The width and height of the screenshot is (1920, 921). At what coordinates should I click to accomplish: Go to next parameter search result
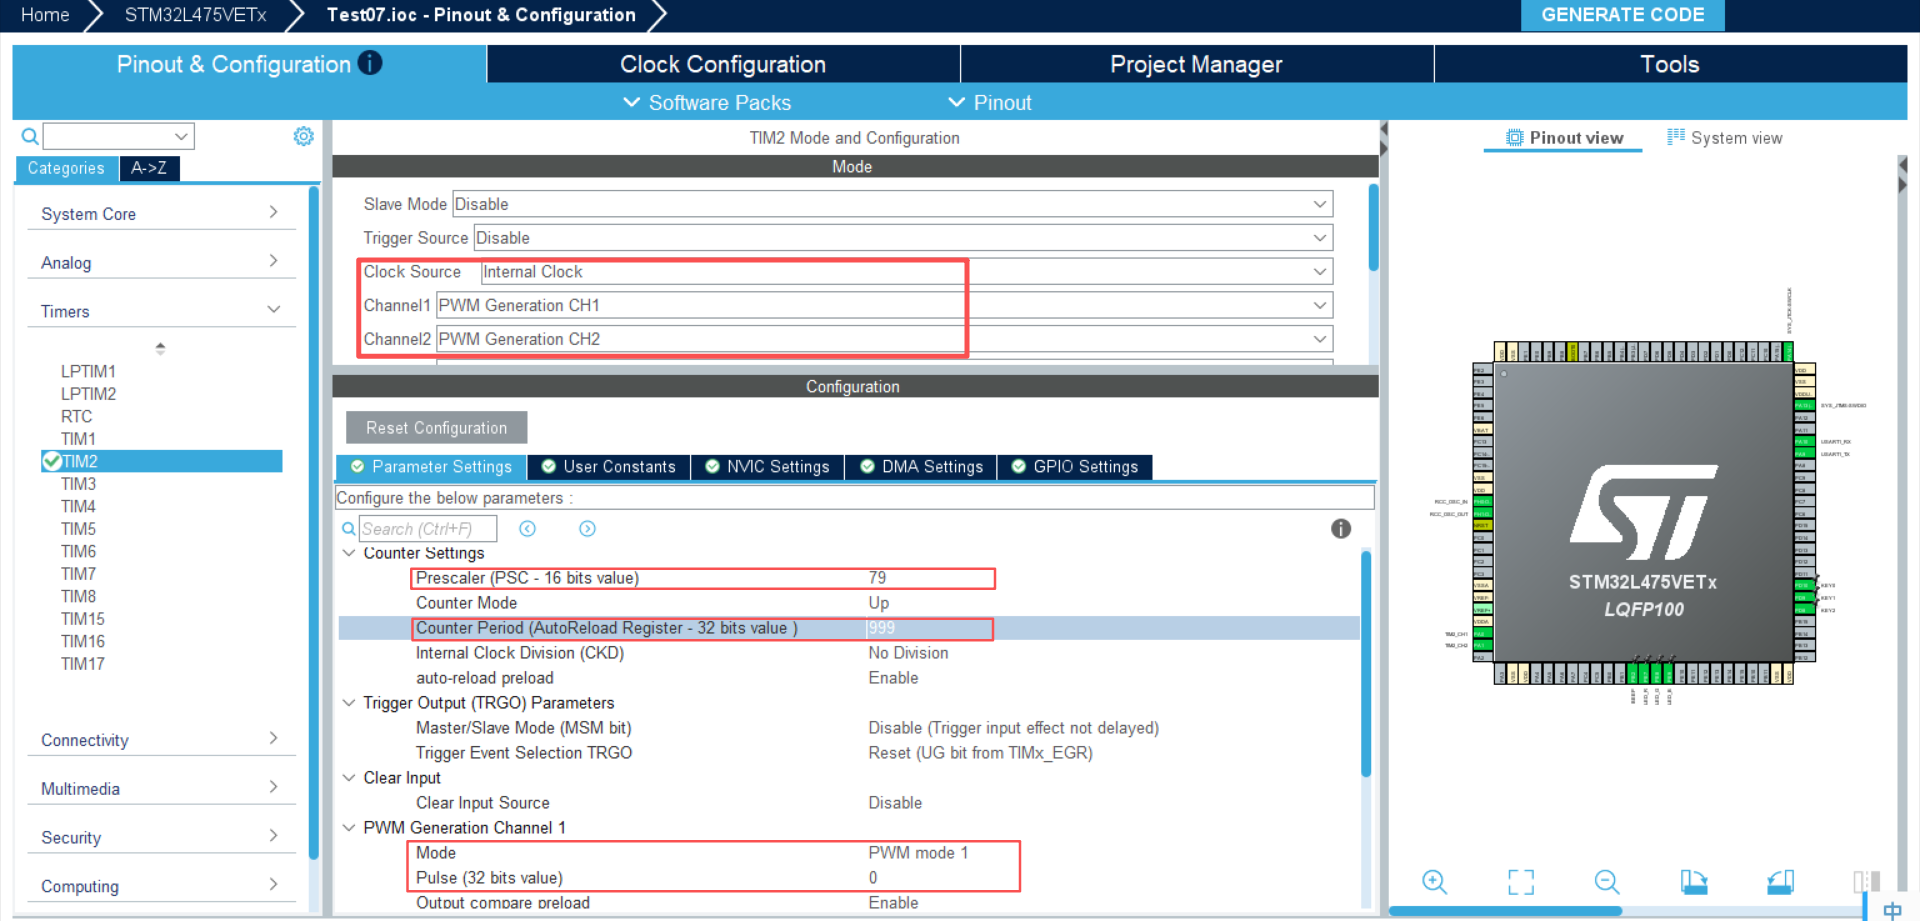coord(588,529)
